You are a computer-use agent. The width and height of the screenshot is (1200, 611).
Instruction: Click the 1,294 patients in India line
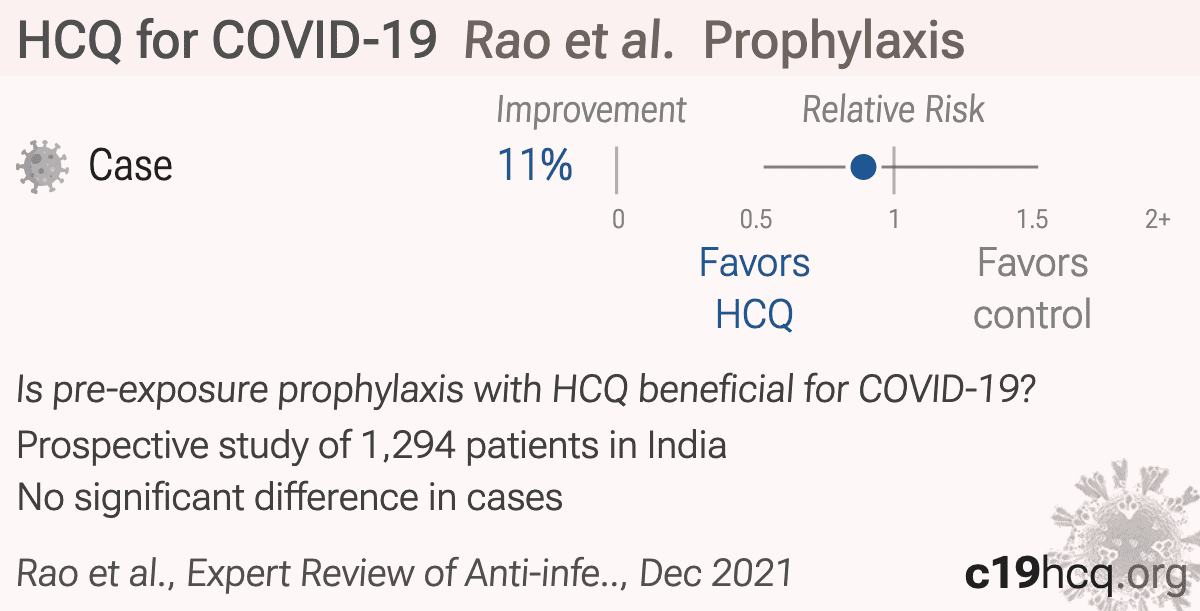[371, 445]
